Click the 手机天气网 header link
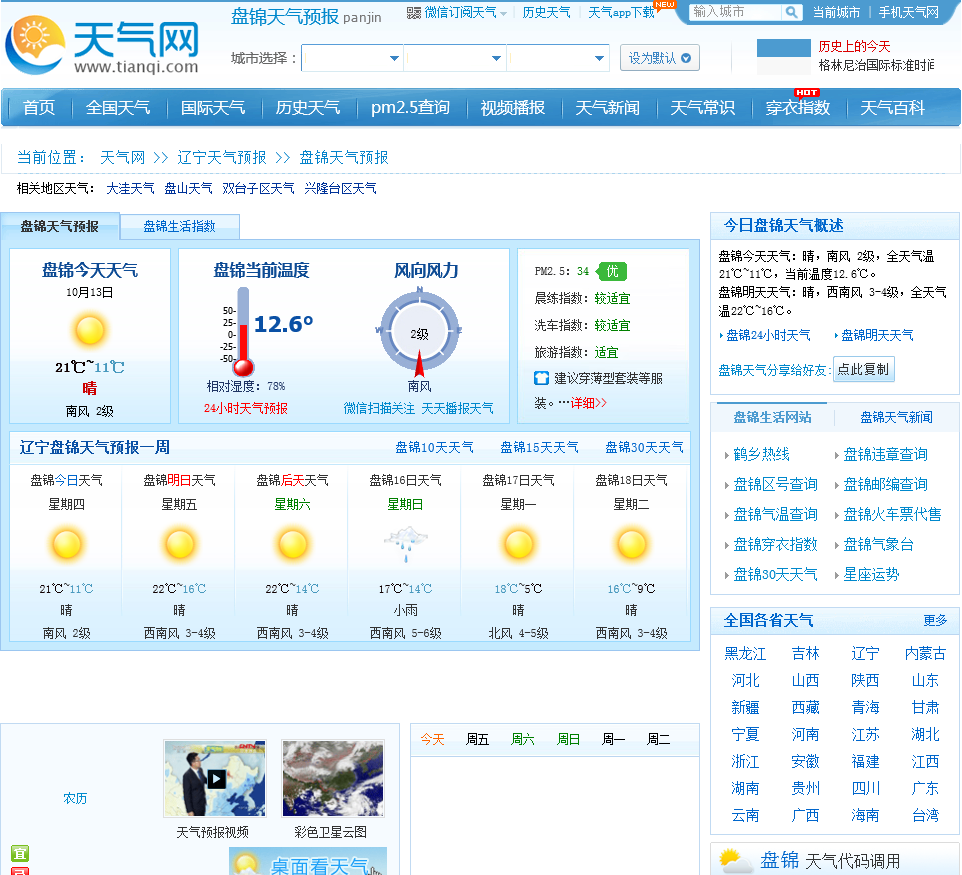Image resolution: width=962 pixels, height=875 pixels. click(x=908, y=12)
